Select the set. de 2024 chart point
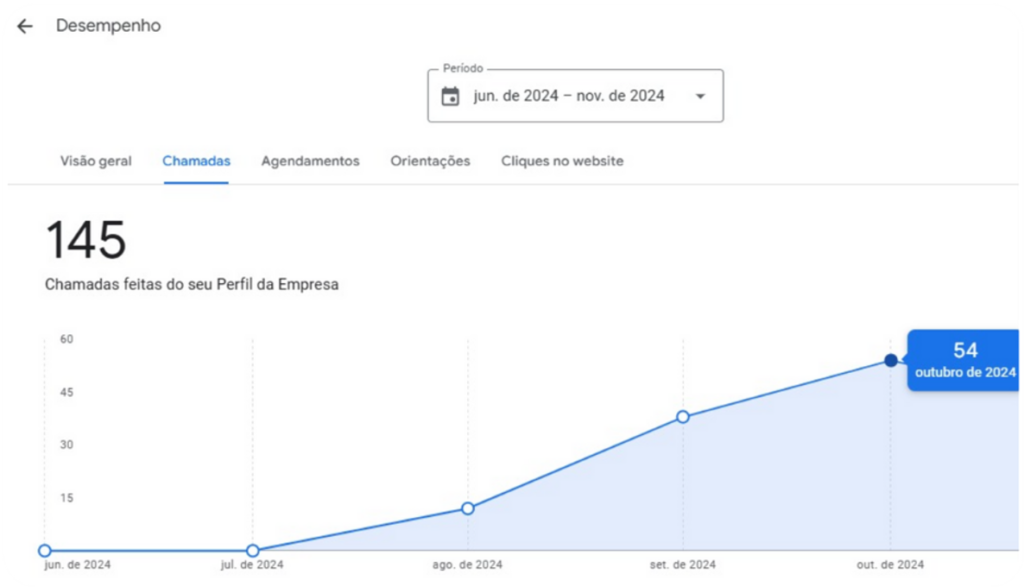The height and width of the screenshot is (587, 1024). coord(682,417)
